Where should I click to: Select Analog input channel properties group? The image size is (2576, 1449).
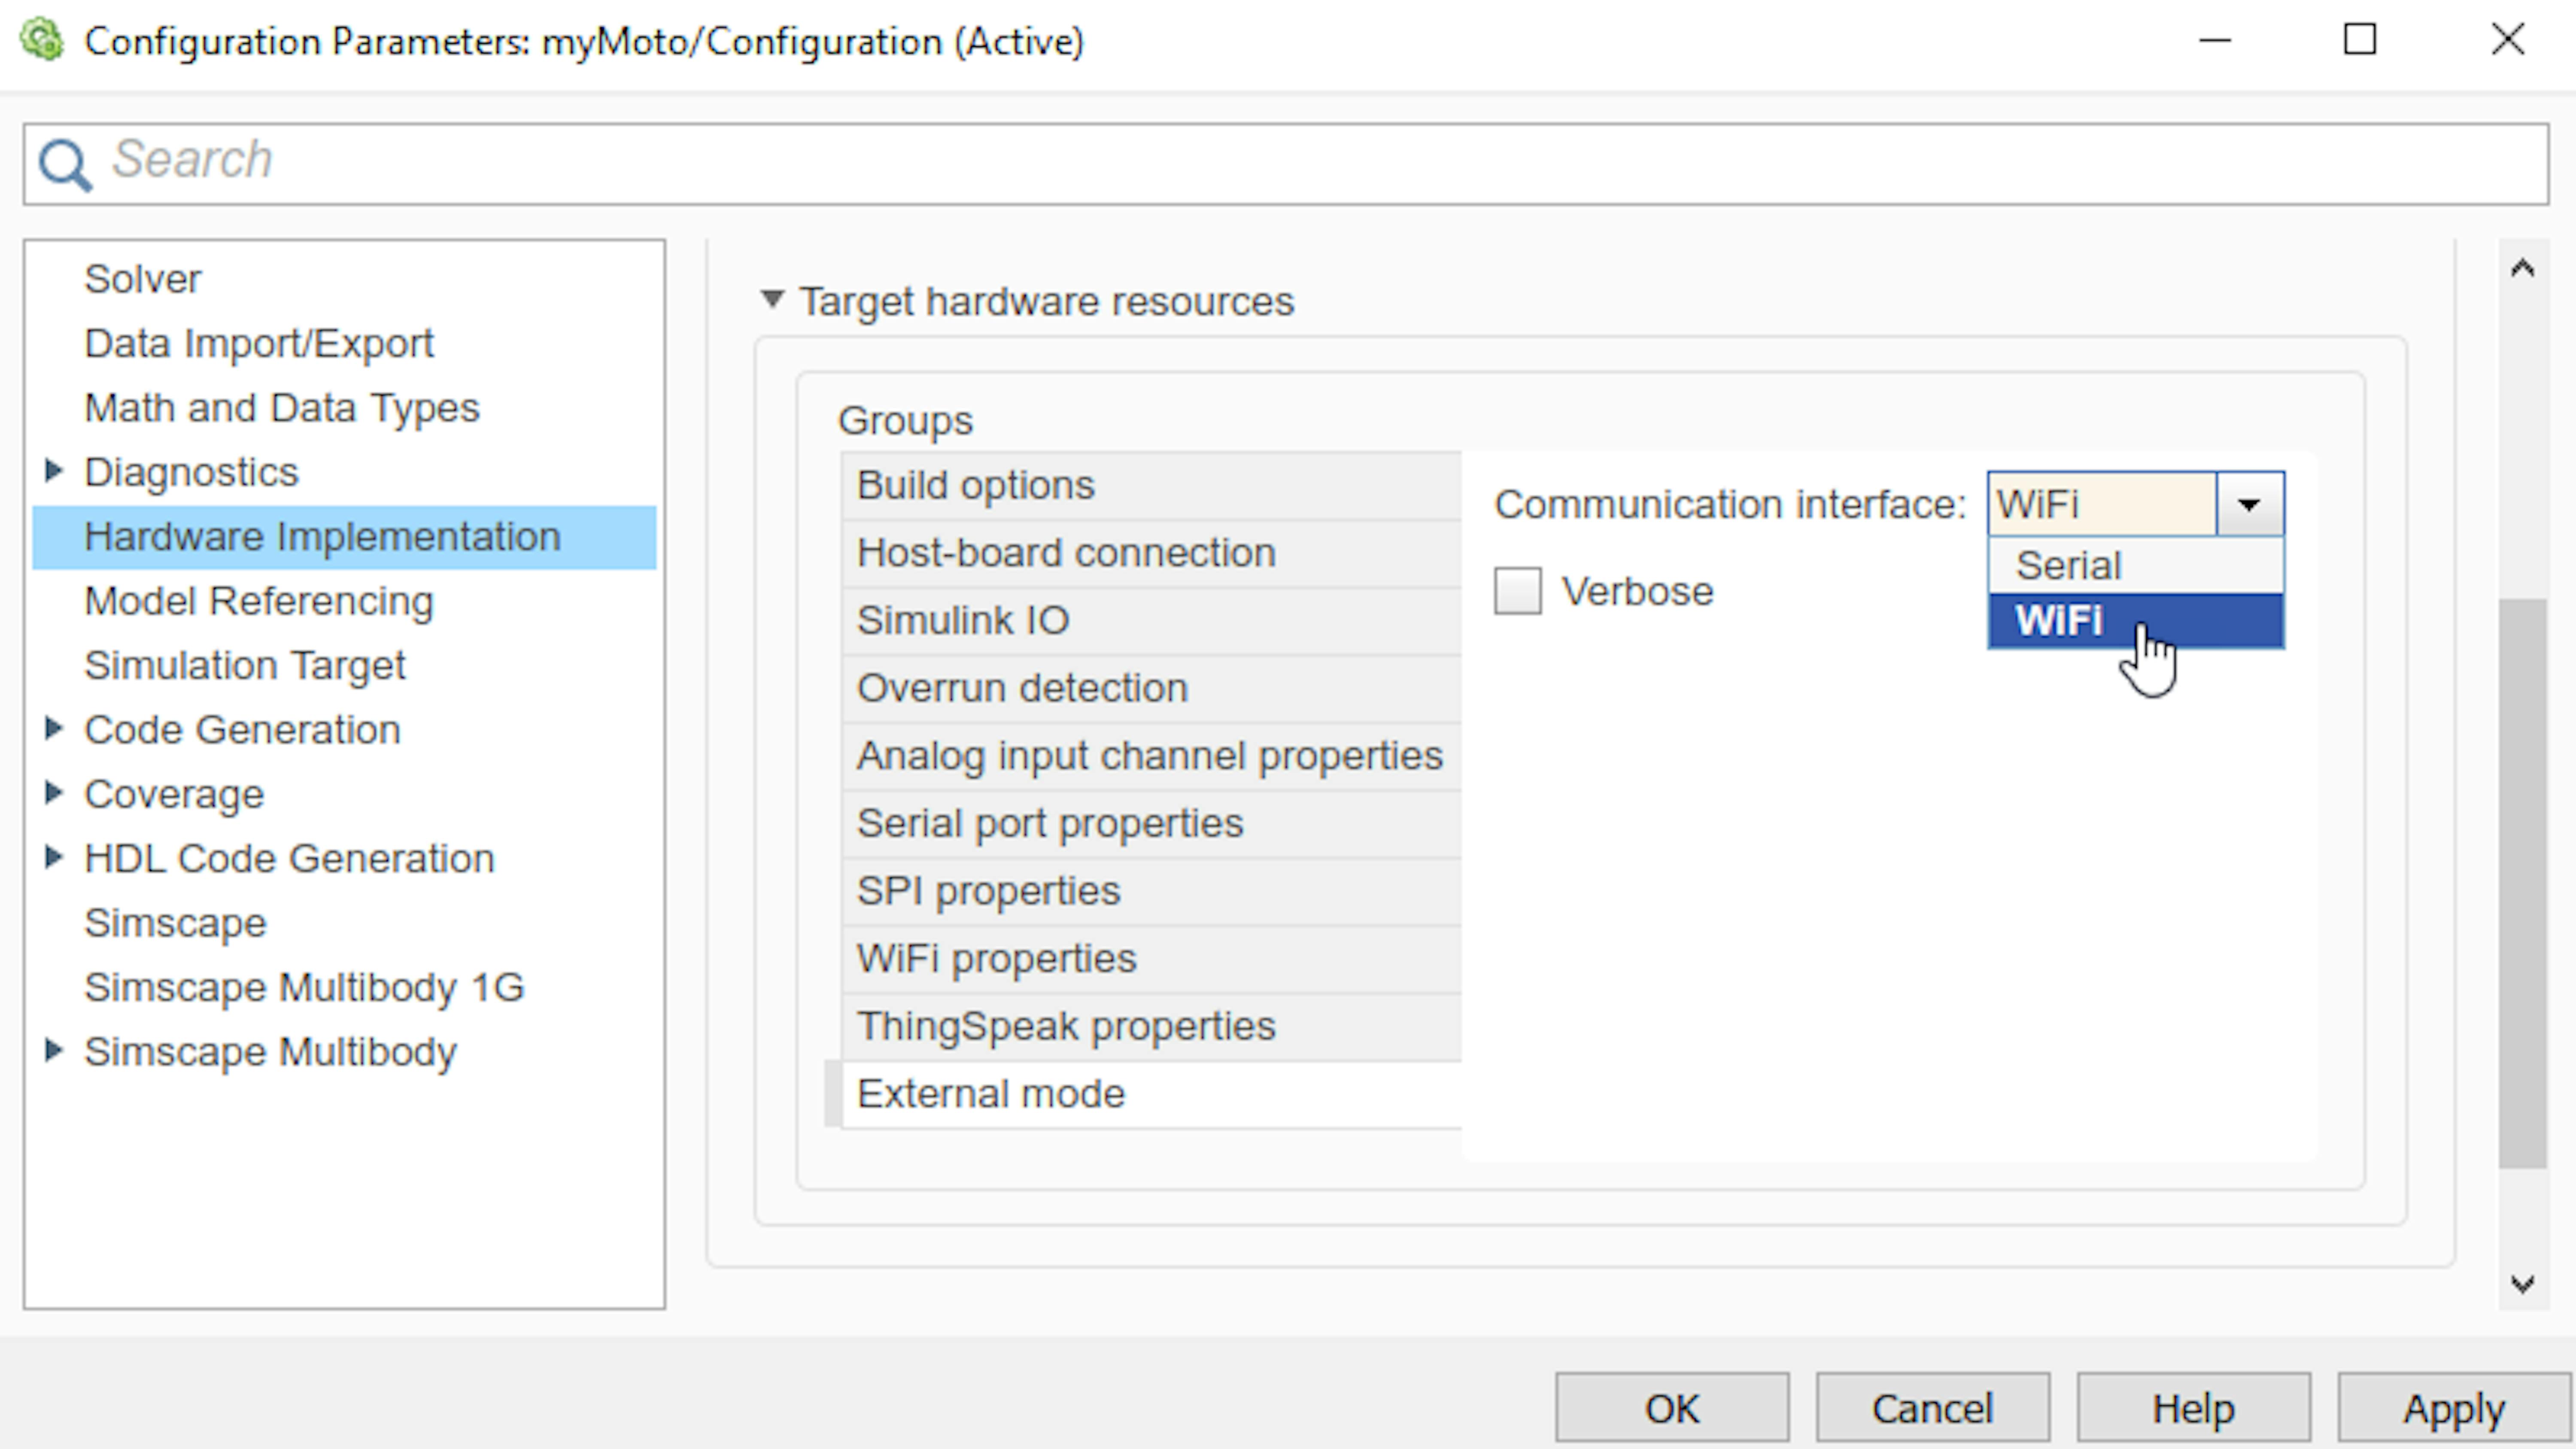click(x=1151, y=756)
